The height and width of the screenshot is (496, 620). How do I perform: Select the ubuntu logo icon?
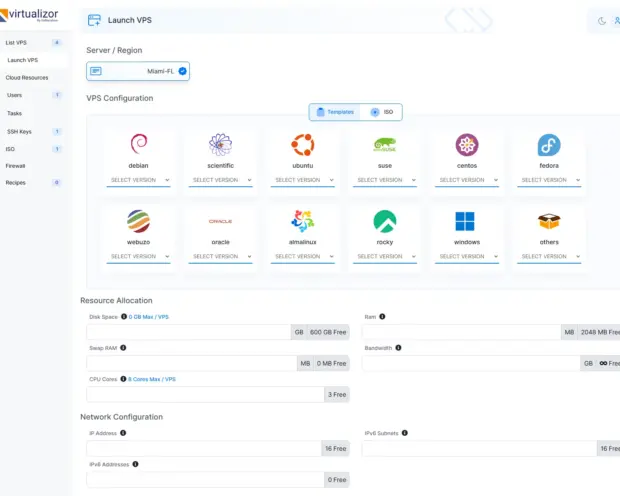tap(302, 145)
